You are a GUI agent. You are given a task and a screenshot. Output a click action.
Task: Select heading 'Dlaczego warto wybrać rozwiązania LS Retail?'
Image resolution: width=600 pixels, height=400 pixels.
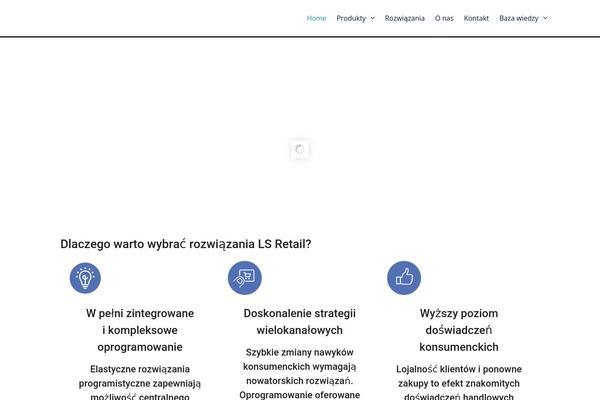(x=186, y=244)
